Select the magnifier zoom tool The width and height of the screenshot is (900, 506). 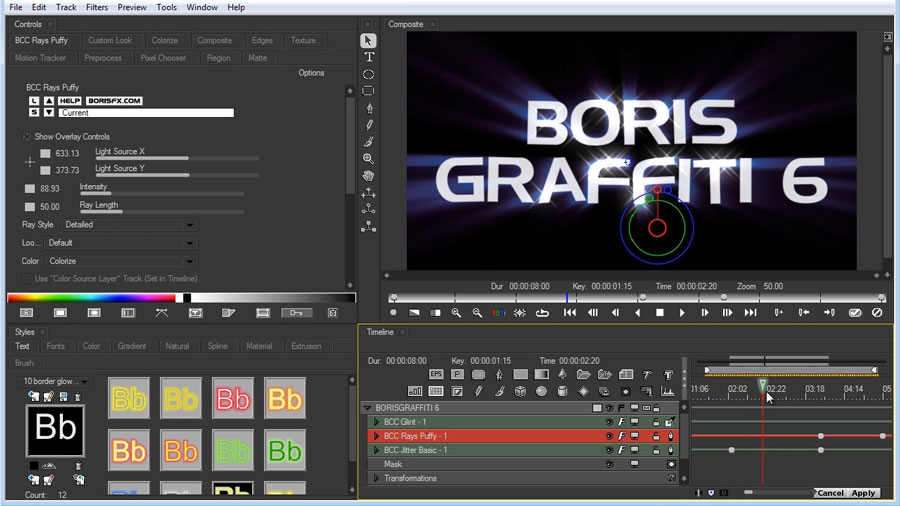pos(368,158)
